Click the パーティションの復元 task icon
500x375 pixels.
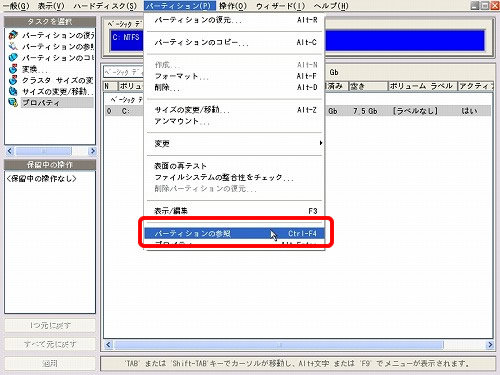(x=13, y=35)
